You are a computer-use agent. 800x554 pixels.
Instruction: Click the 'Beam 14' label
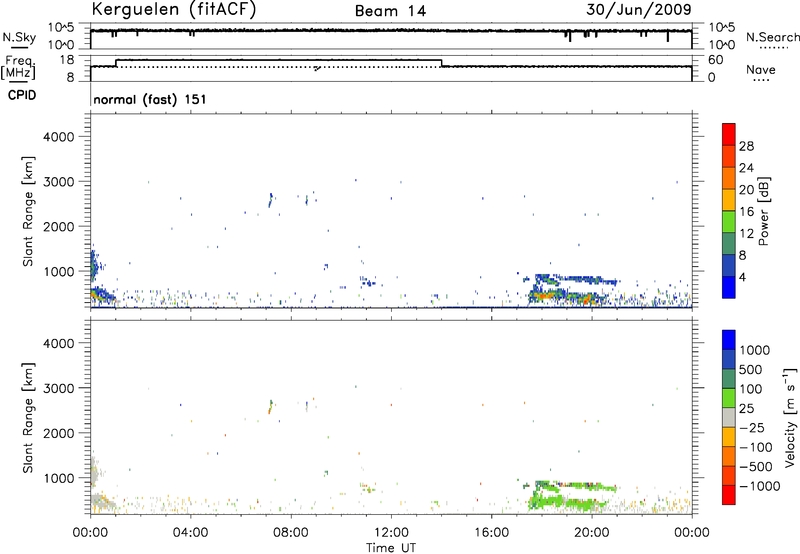[x=390, y=11]
